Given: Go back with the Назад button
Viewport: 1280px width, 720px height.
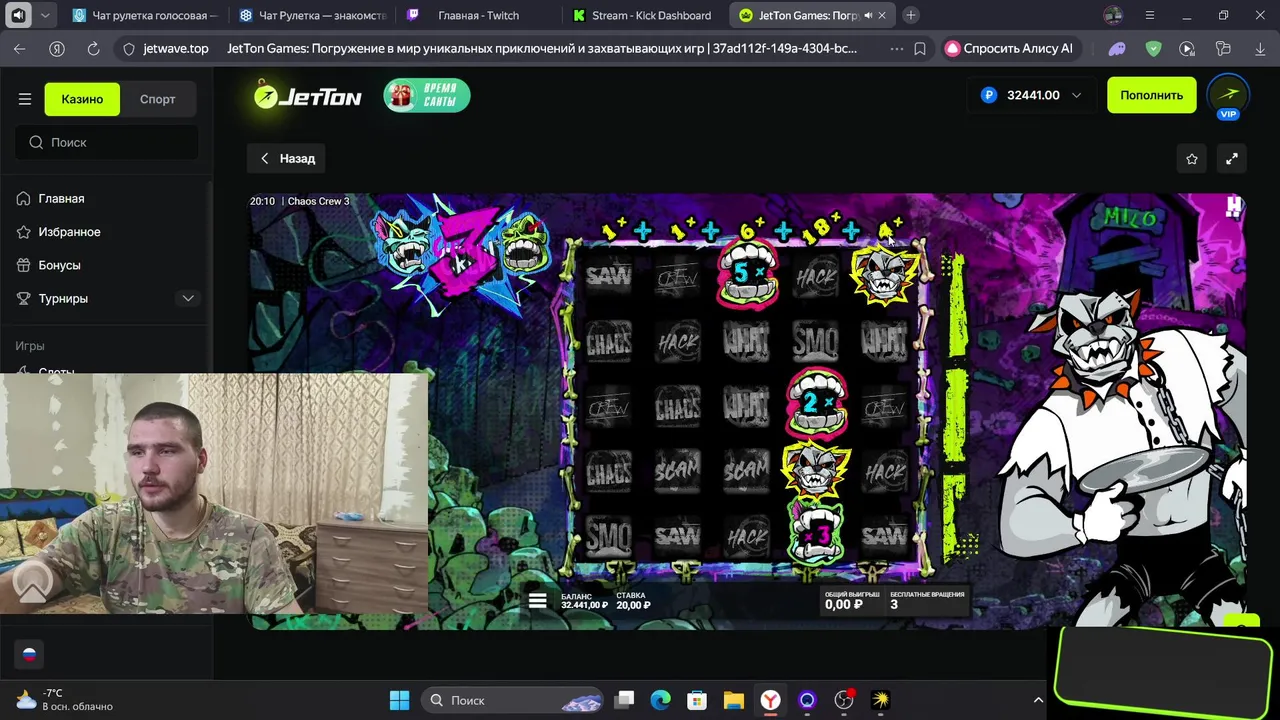Looking at the screenshot, I should [287, 158].
